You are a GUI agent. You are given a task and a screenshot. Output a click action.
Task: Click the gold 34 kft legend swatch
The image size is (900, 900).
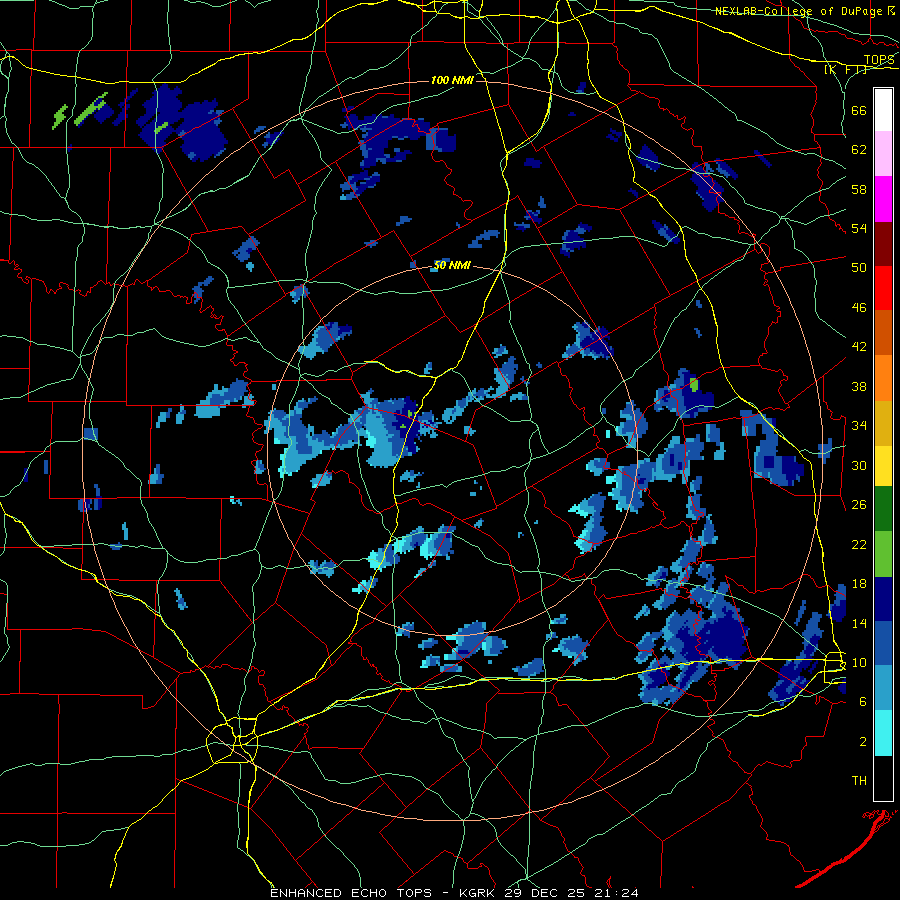[x=883, y=423]
